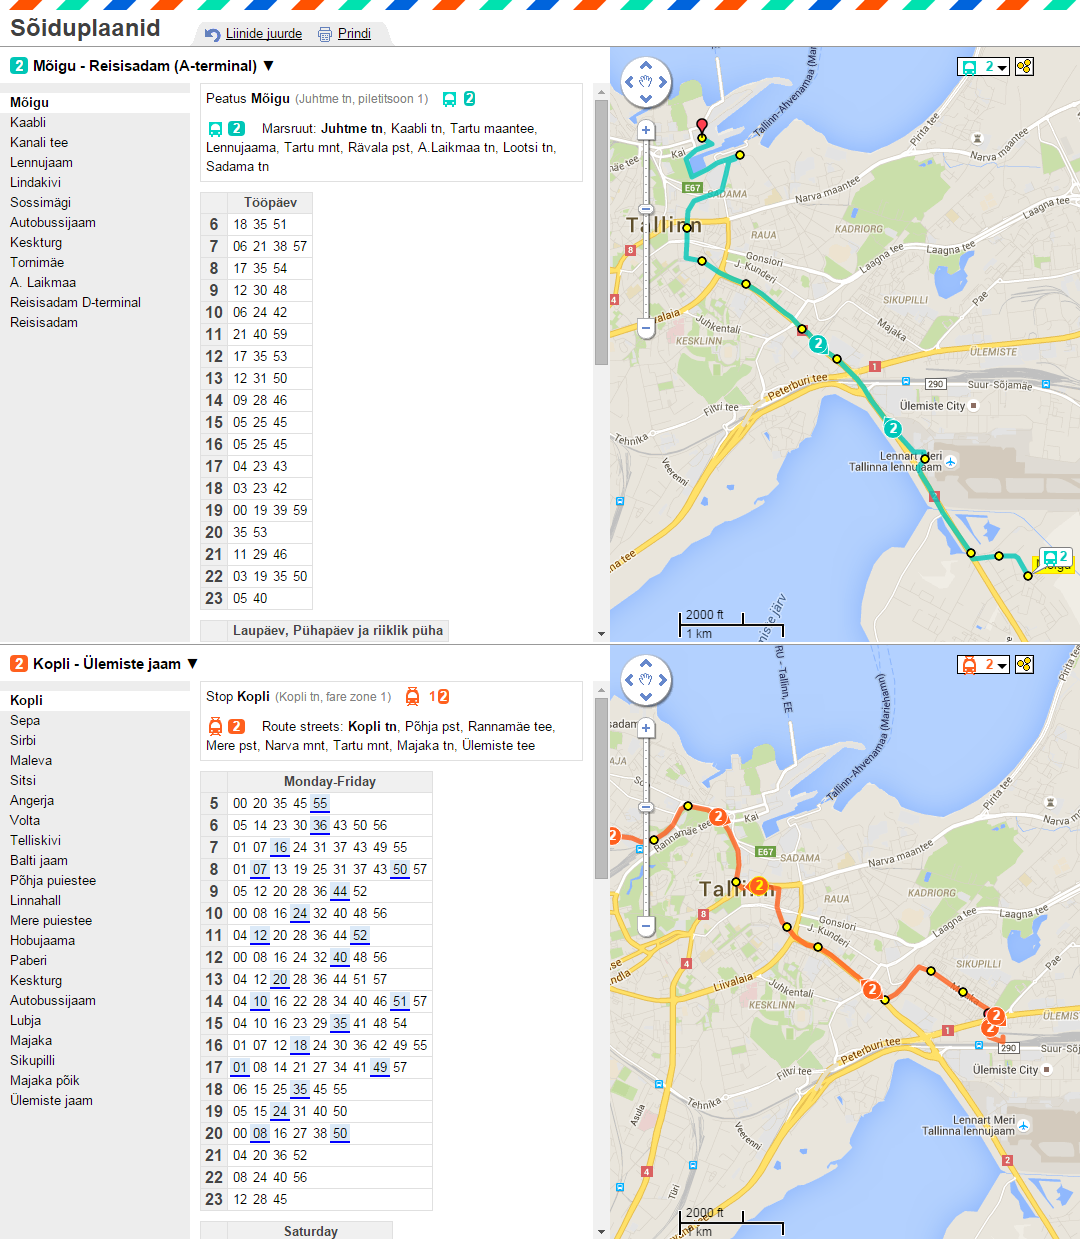The image size is (1080, 1239).
Task: Zoom out on the bus route 2 map
Action: 646,328
